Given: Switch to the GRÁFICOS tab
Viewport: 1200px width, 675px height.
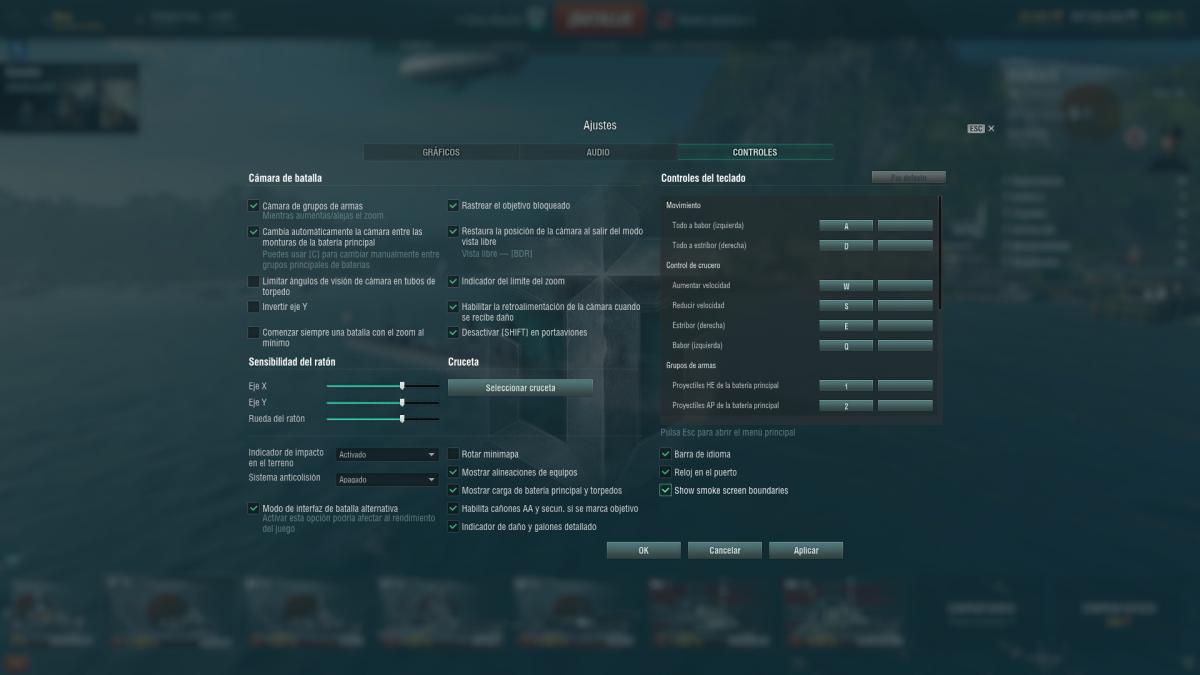Looking at the screenshot, I should coord(441,152).
